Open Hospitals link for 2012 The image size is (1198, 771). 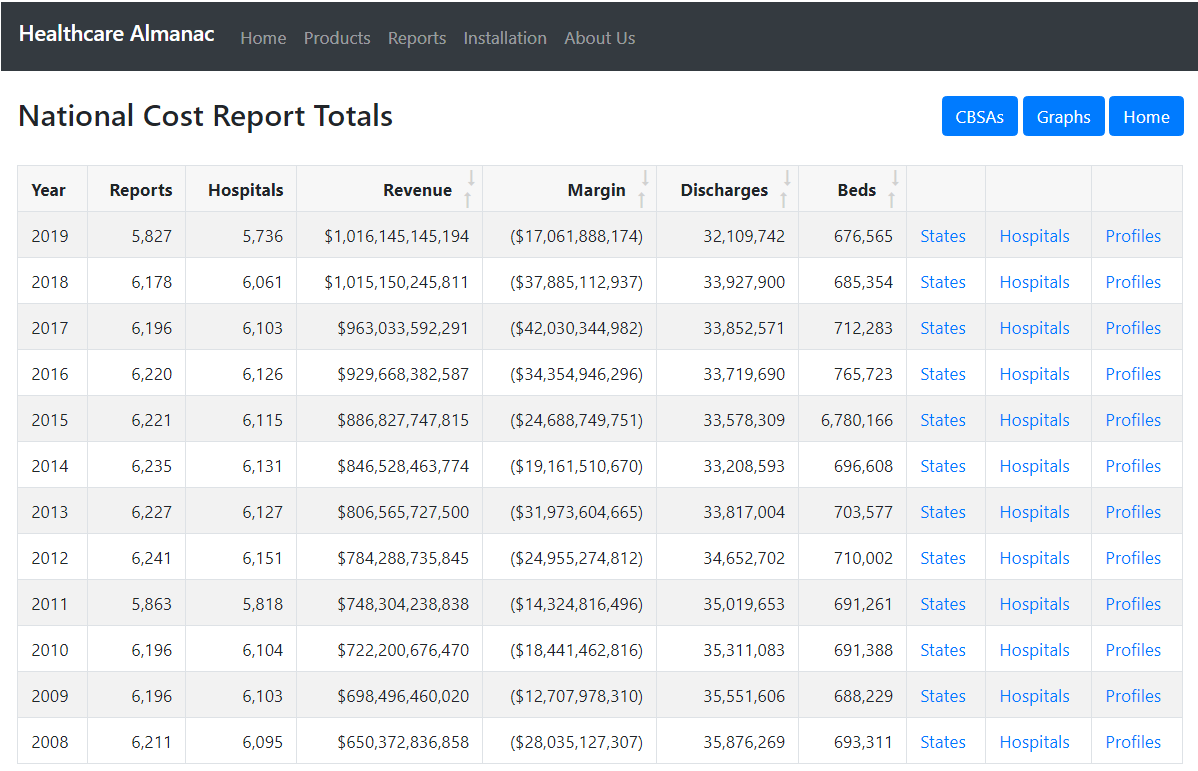point(1034,558)
